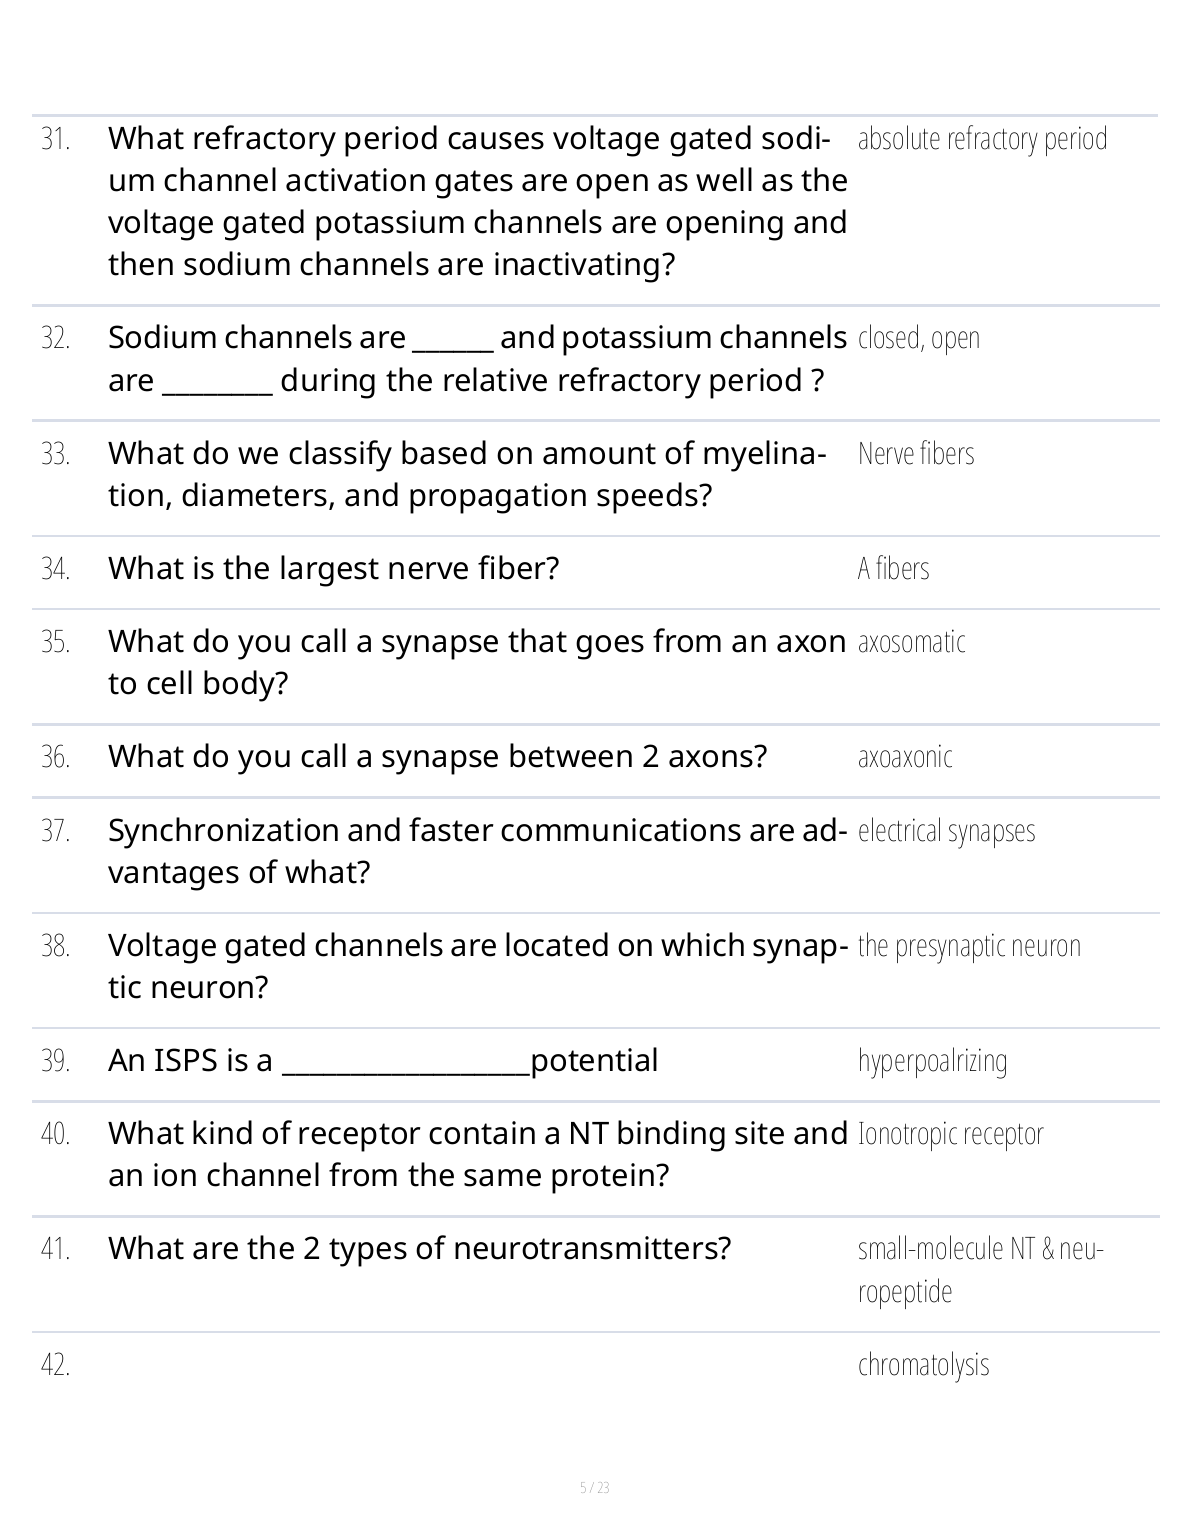The height and width of the screenshot is (1540, 1190).
Task: Click the question about myelination classification
Action: point(467,475)
